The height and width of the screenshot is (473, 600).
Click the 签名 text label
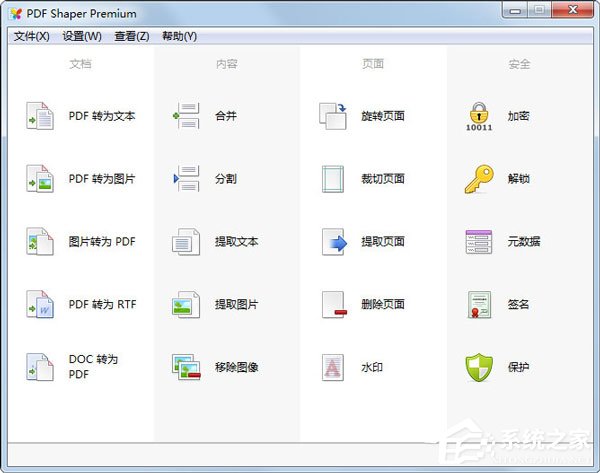[518, 304]
